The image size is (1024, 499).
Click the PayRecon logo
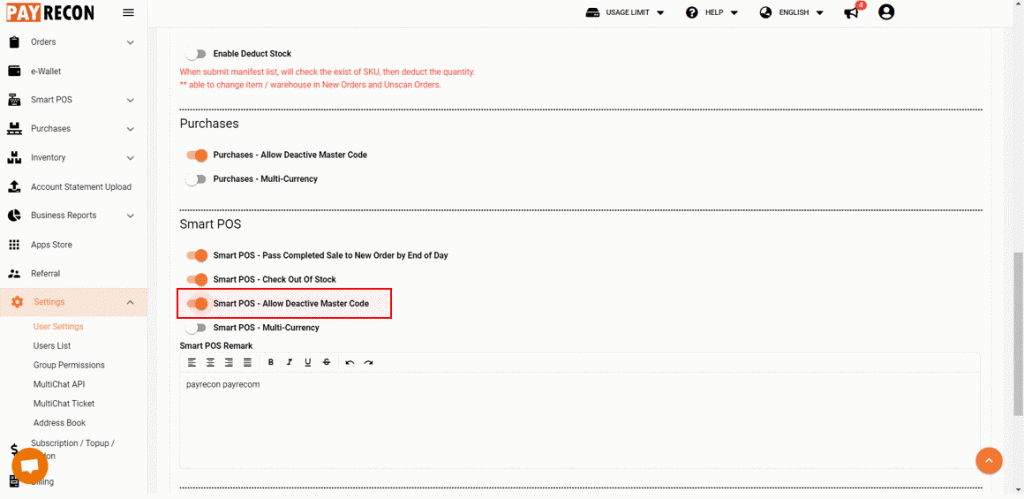(50, 12)
